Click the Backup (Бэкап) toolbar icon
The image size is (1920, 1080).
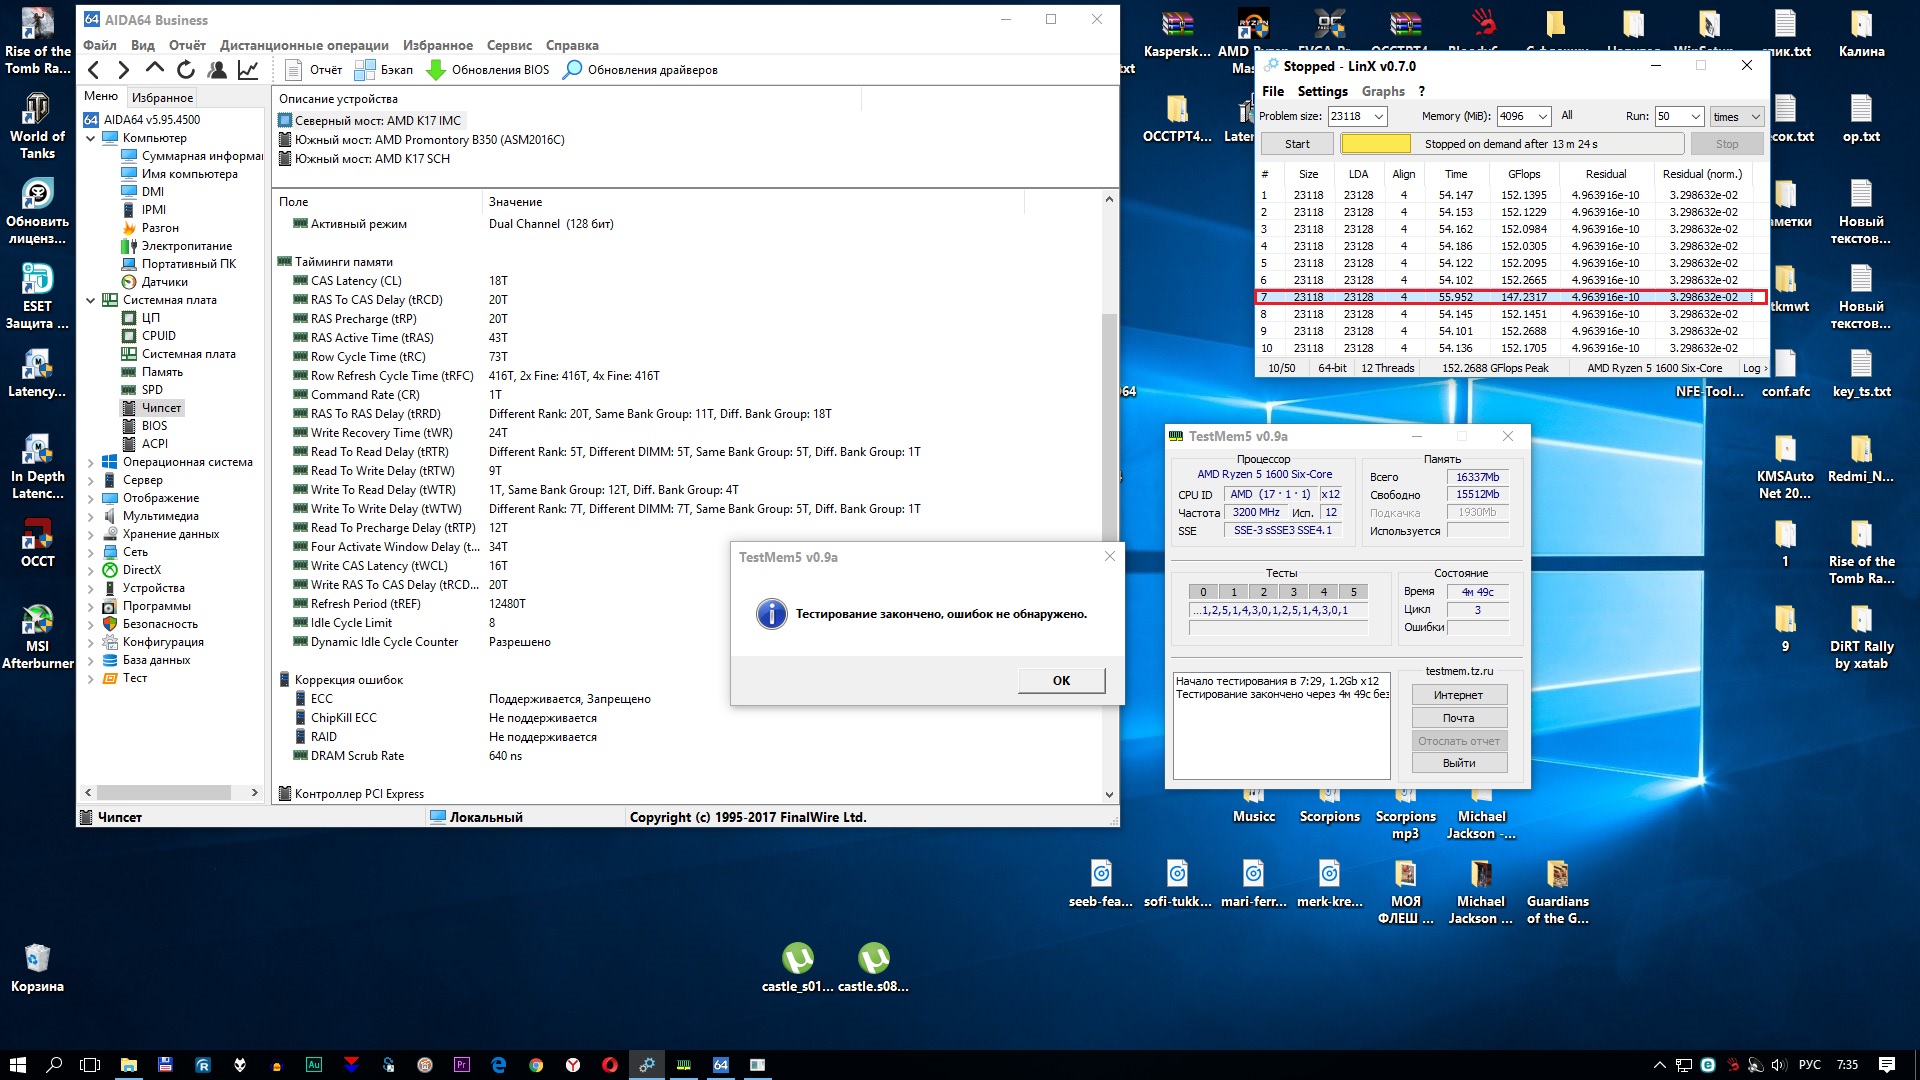(366, 70)
